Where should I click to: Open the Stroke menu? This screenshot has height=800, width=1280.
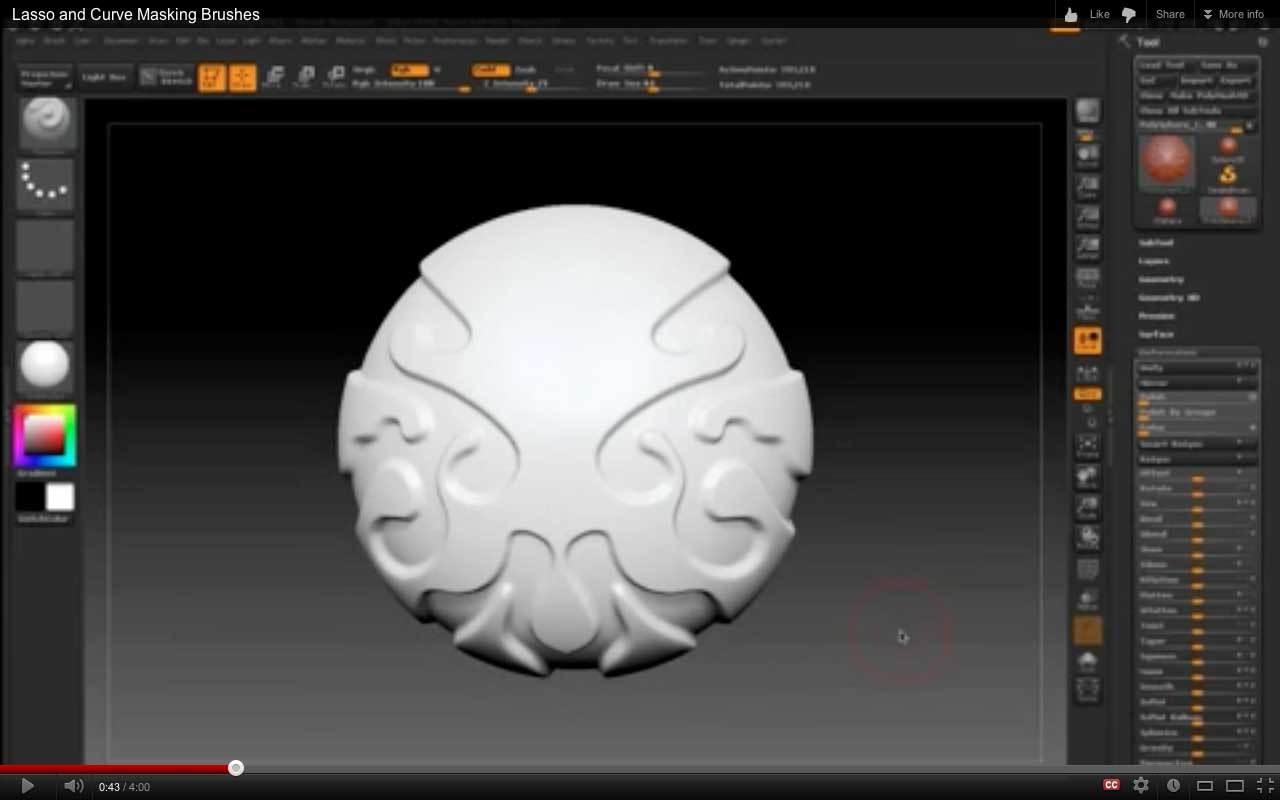(564, 41)
